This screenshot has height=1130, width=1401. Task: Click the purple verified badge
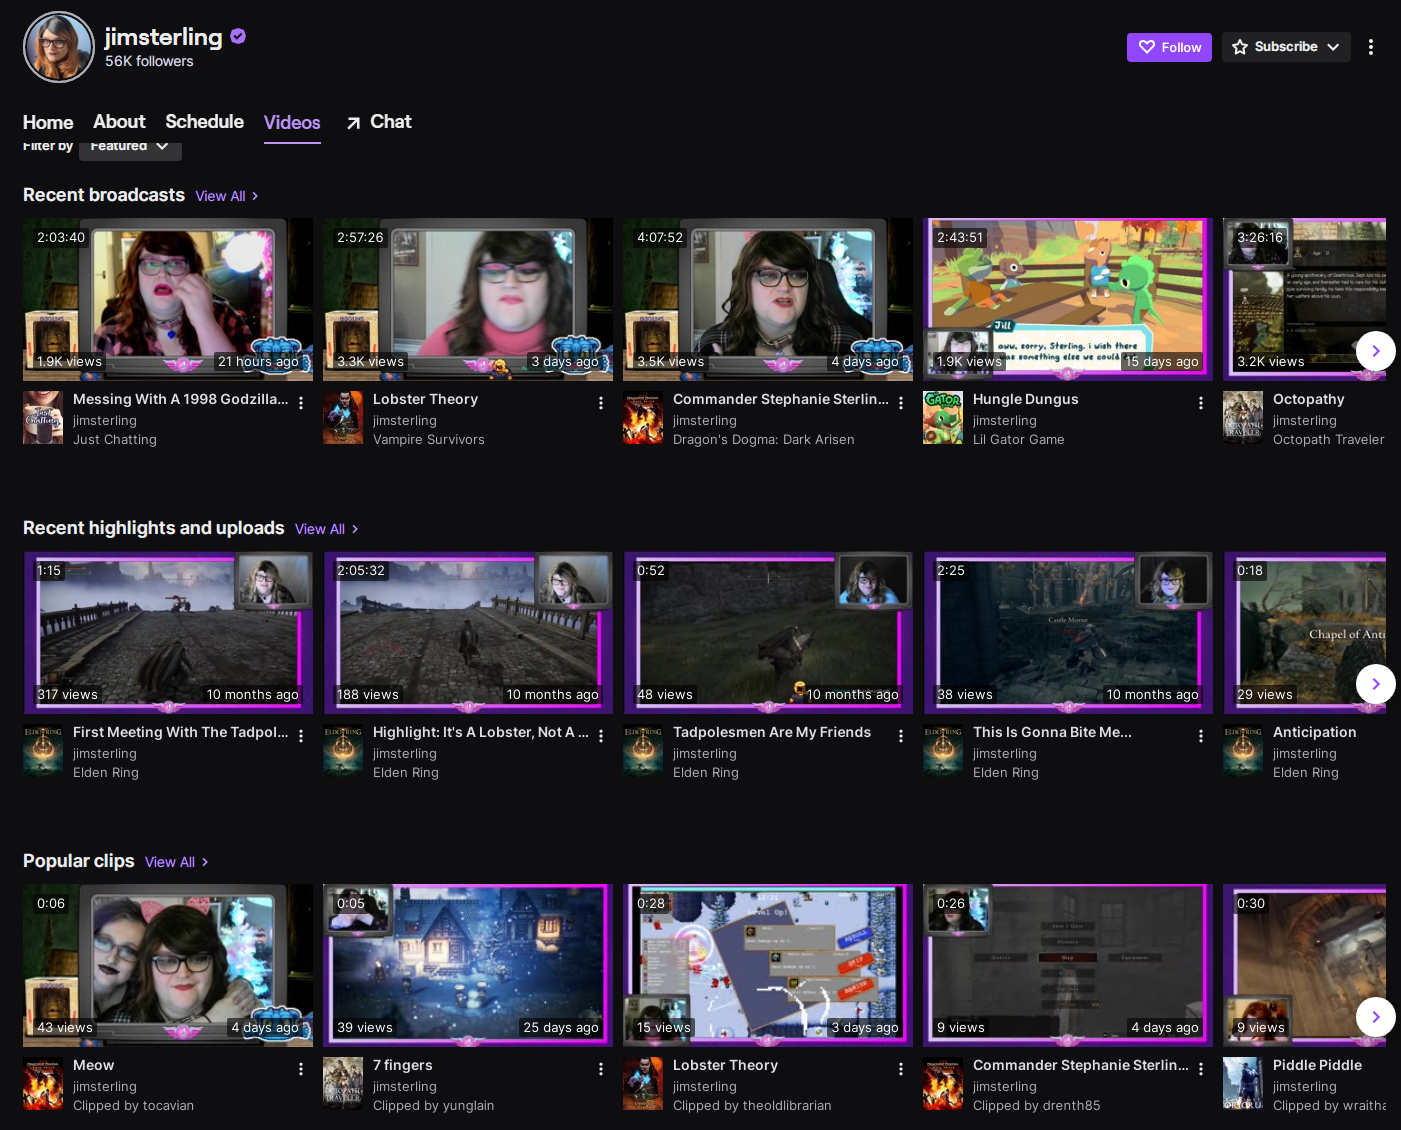pos(238,36)
